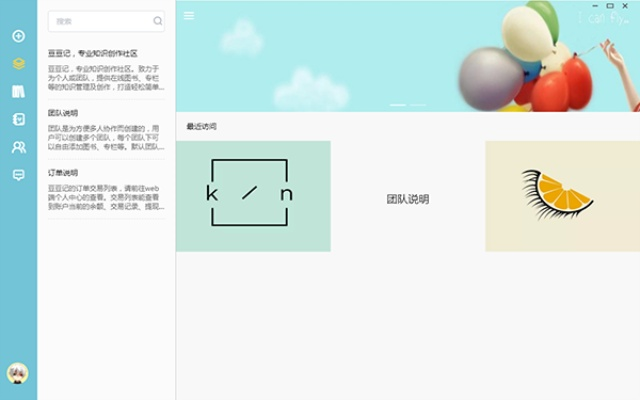
Task: Select the 订单说明 entry in list panel
Action: (105, 190)
